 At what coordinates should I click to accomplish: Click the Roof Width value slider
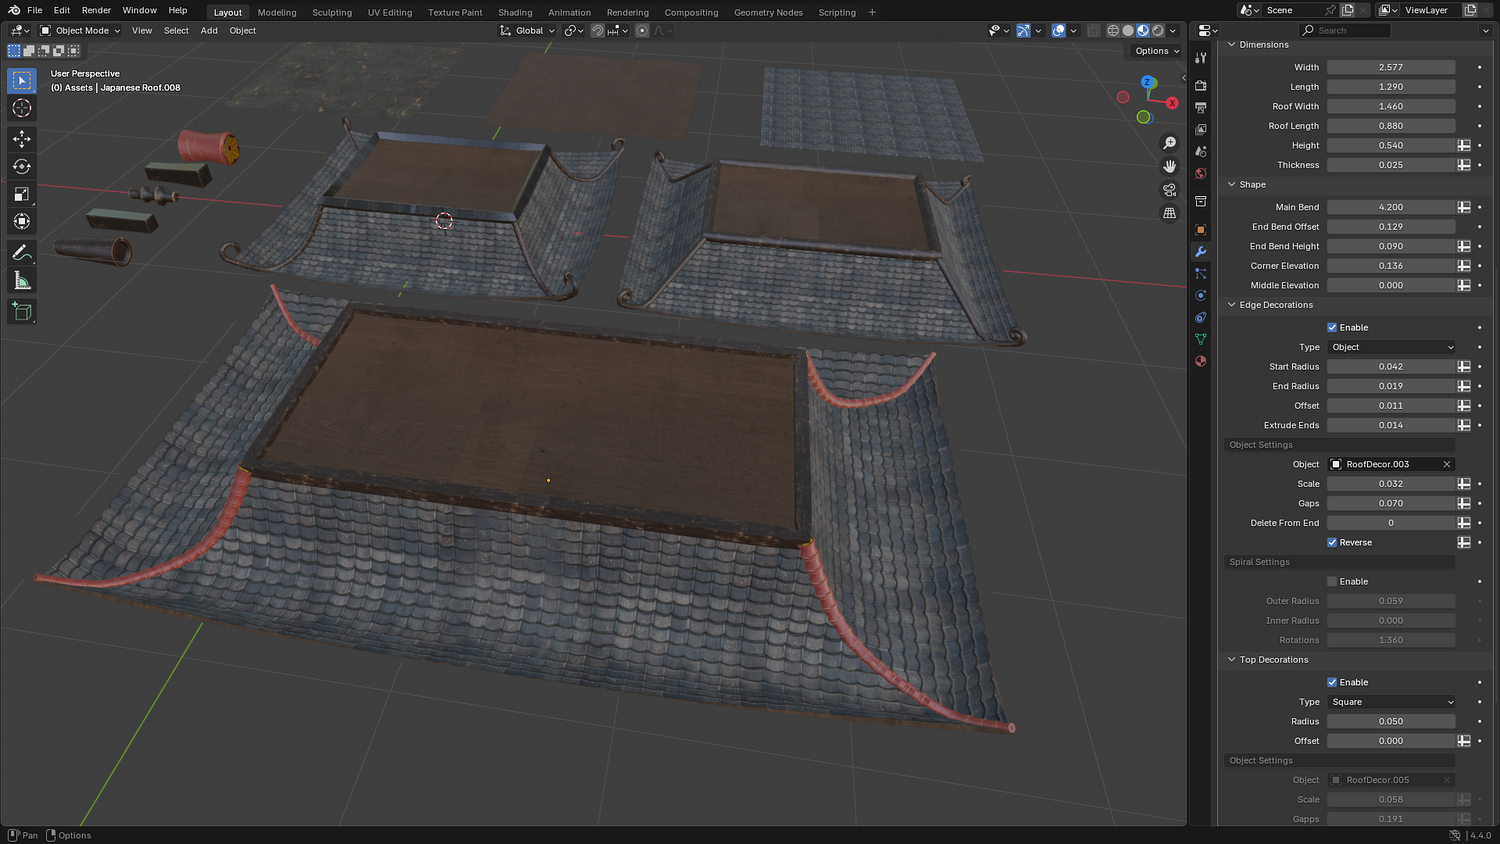click(1391, 107)
